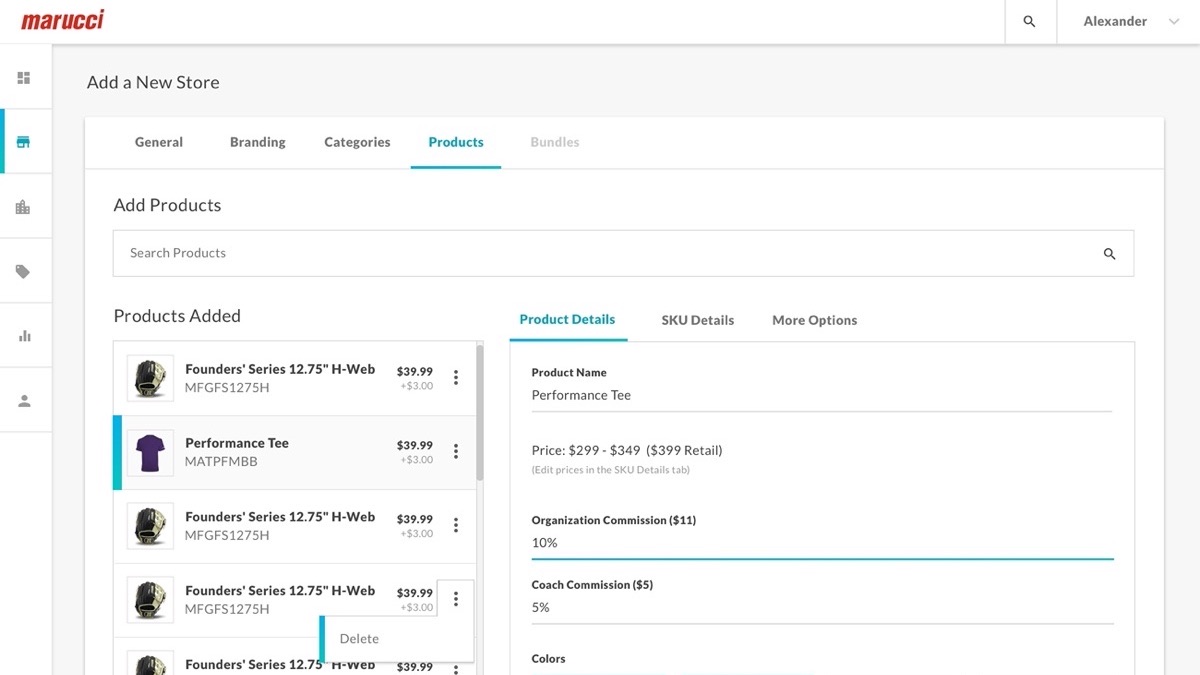Click the Performance Tee purple shirt thumbnail
Image resolution: width=1200 pixels, height=675 pixels.
[150, 452]
